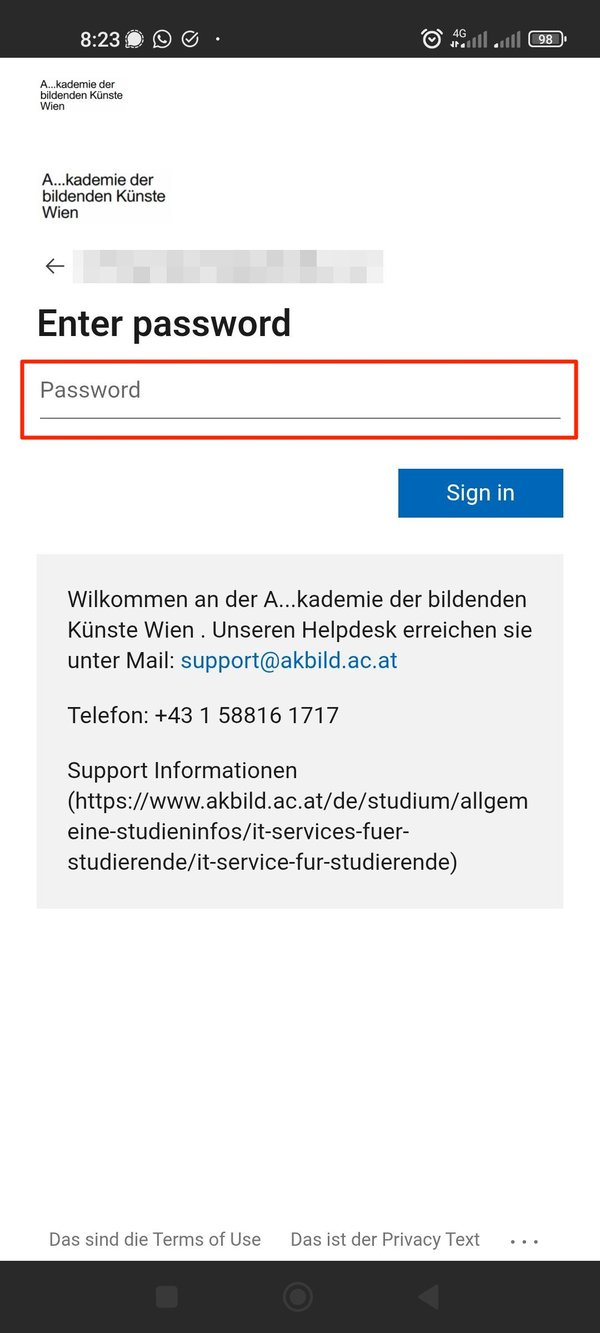Tap the battery level indicator
This screenshot has height=1333, width=600.
[x=547, y=39]
